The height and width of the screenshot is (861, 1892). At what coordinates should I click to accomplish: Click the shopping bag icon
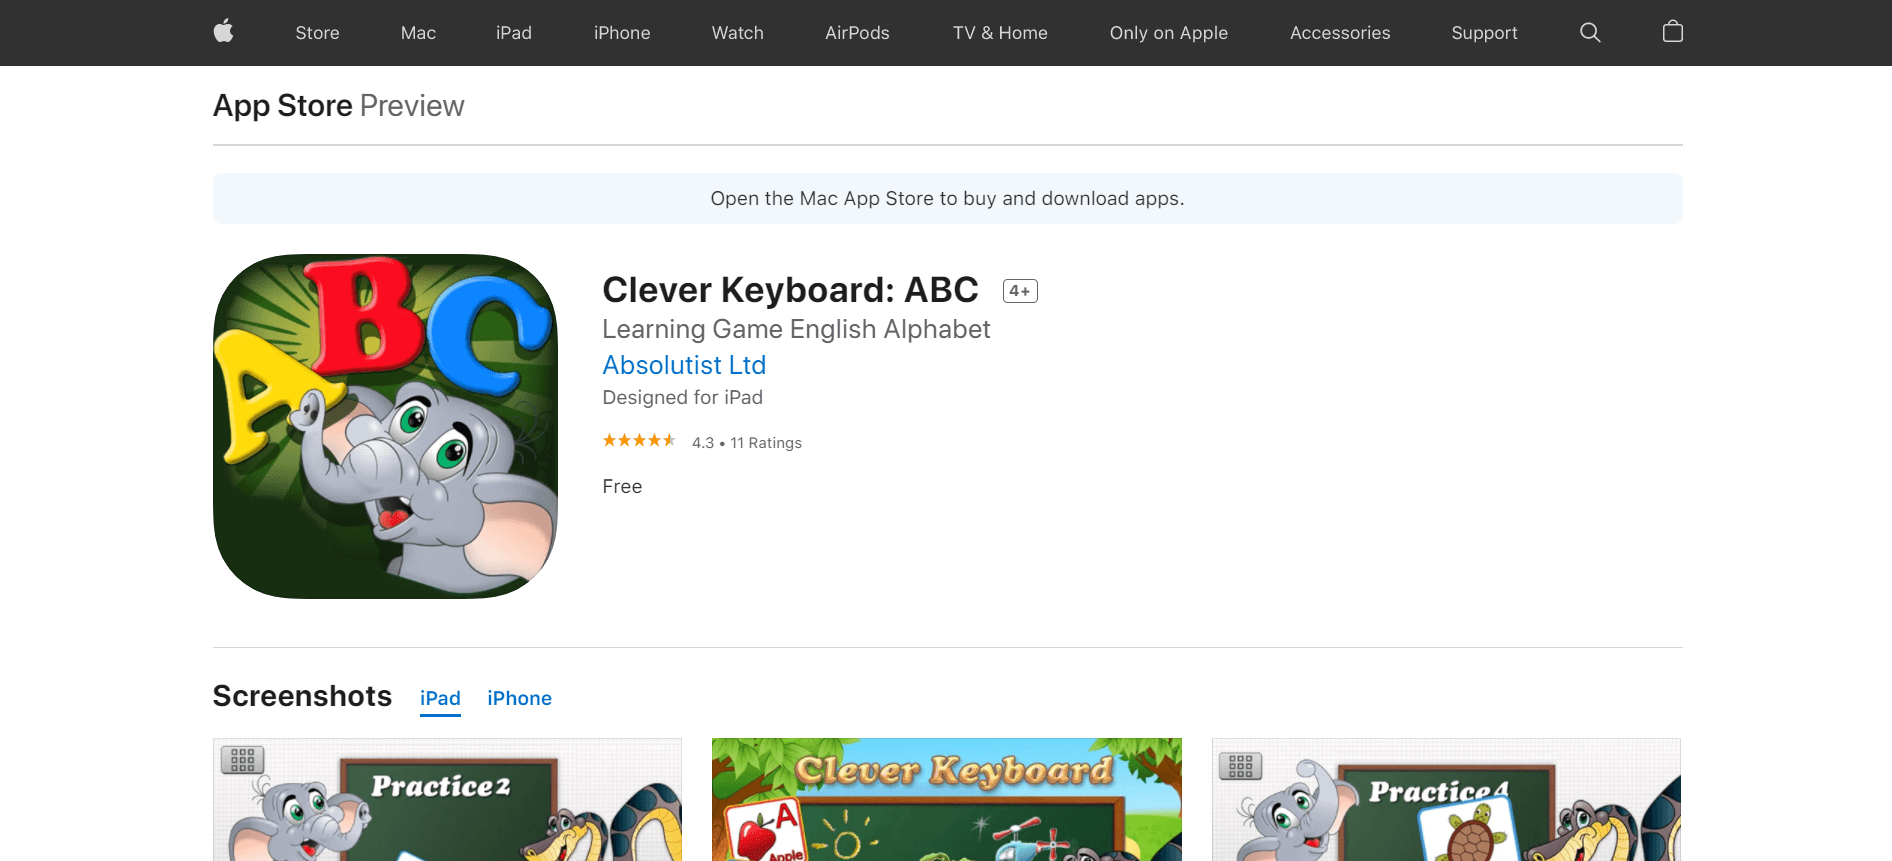click(x=1671, y=31)
